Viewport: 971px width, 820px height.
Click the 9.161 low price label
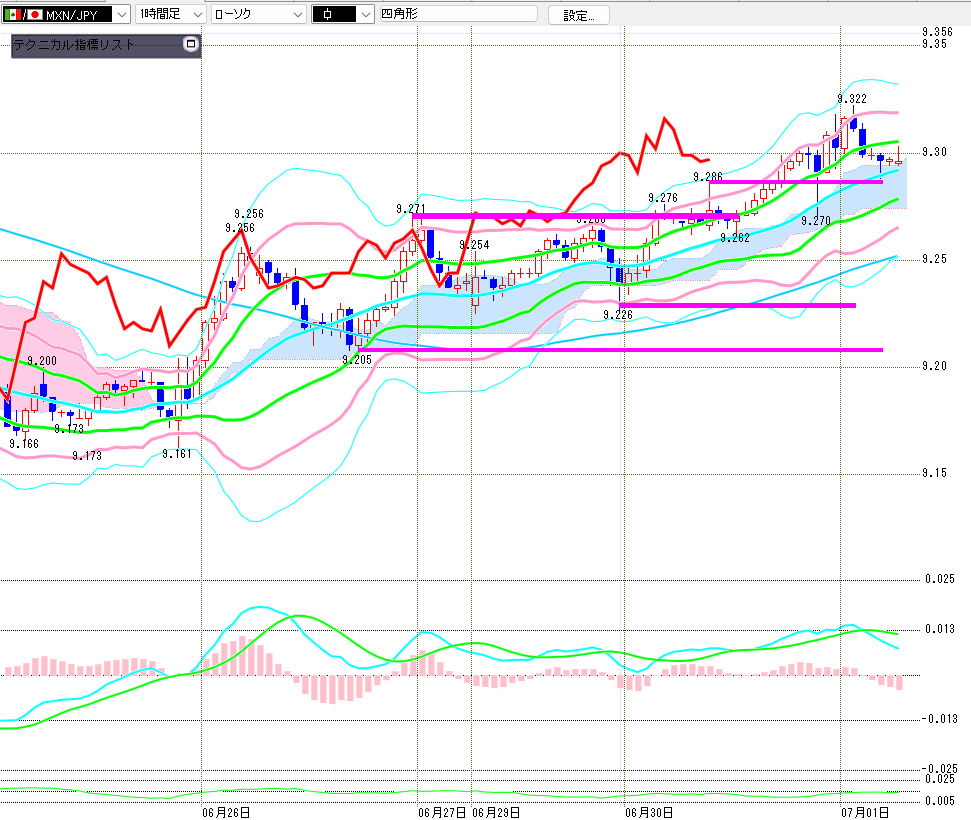pyautogui.click(x=177, y=454)
